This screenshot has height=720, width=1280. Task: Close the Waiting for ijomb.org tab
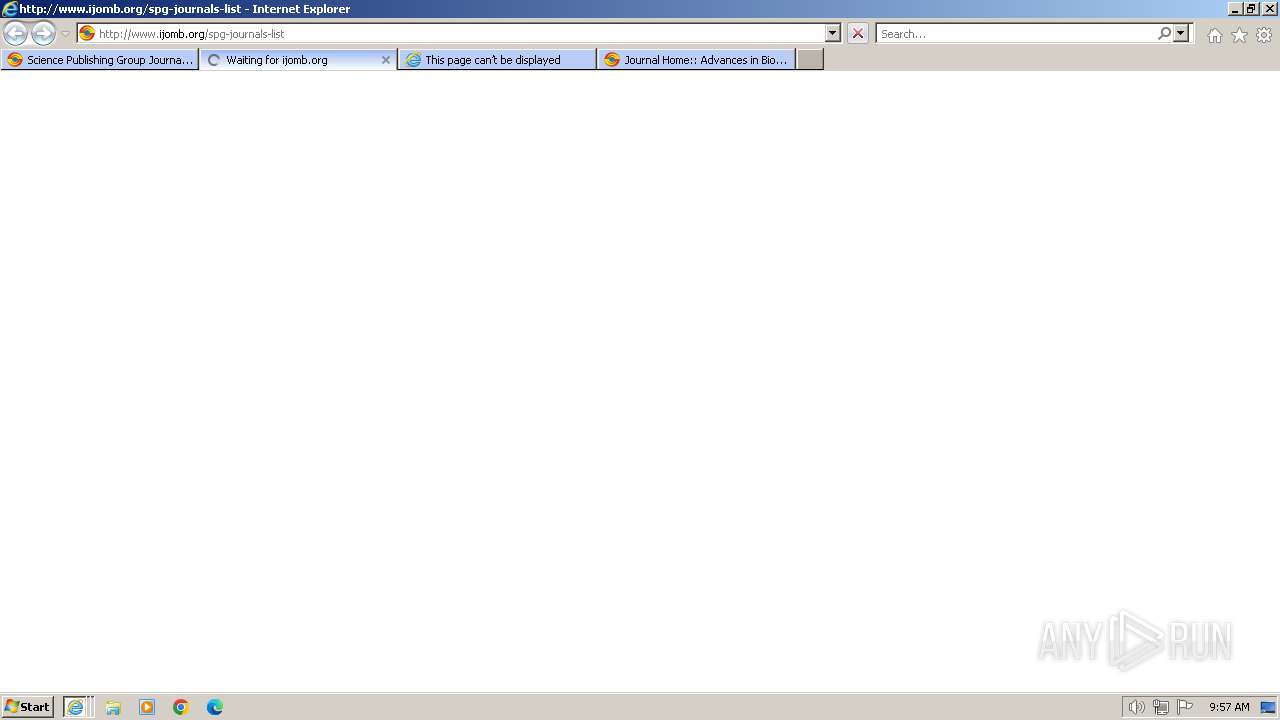tap(386, 60)
